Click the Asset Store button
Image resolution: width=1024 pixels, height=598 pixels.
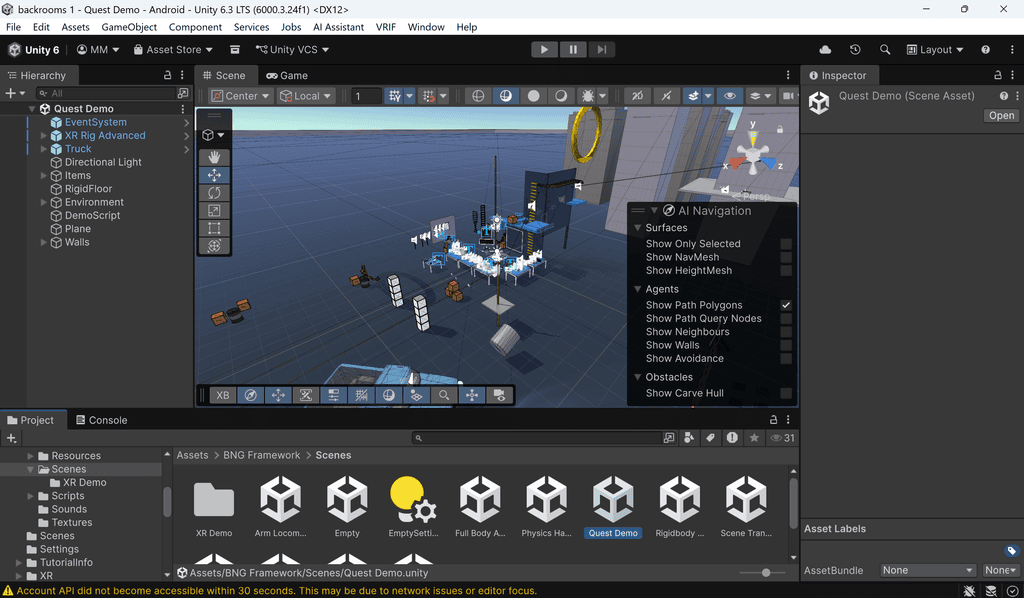(x=173, y=50)
